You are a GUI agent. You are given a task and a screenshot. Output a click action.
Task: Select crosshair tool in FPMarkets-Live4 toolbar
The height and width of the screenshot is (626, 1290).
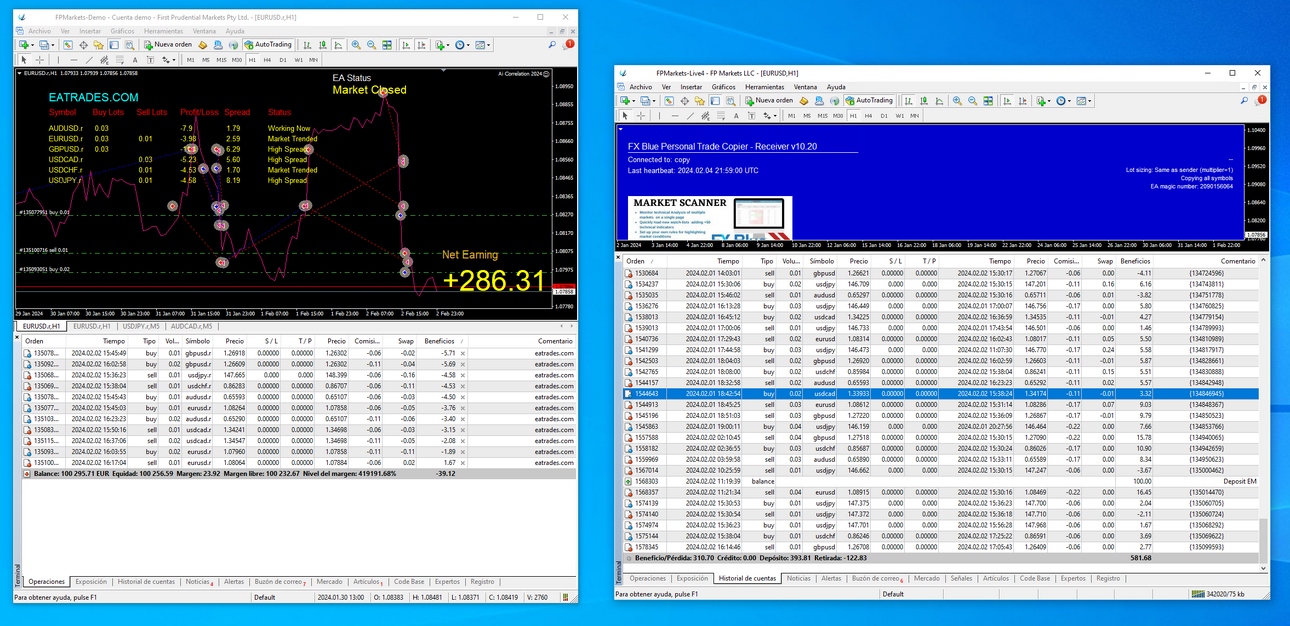640,115
